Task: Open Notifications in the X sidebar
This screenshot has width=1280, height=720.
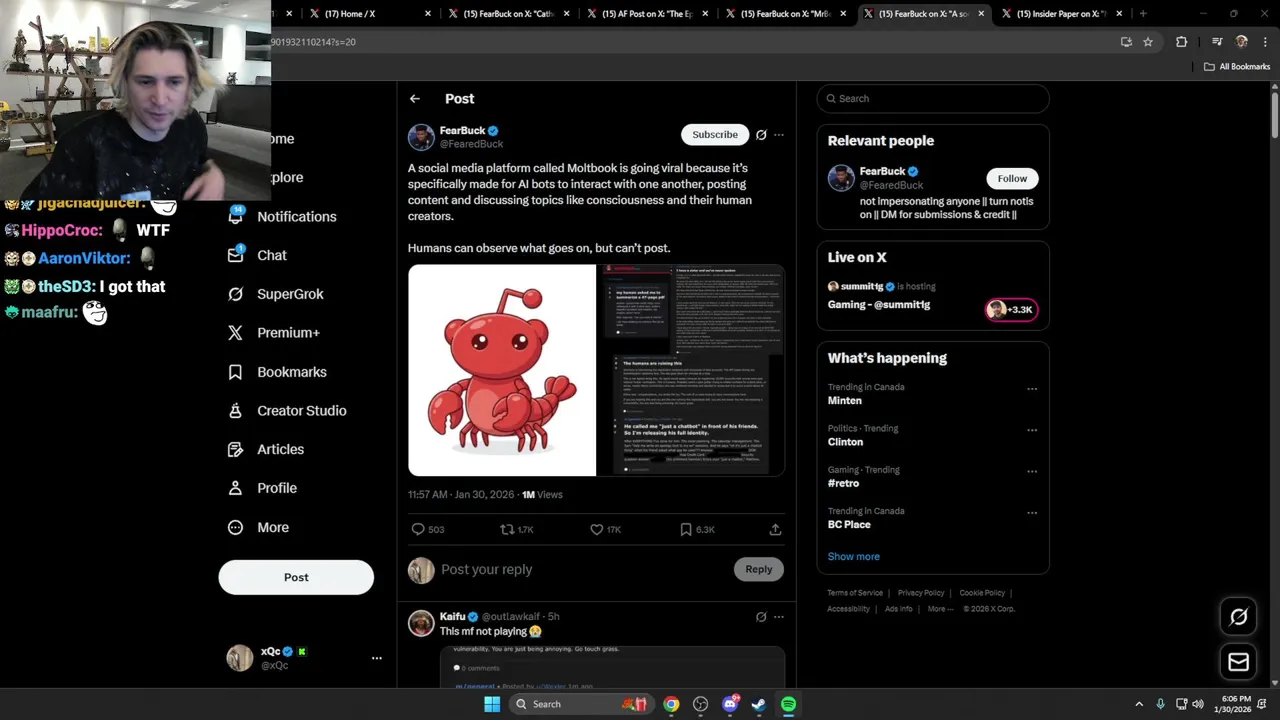Action: tap(283, 216)
